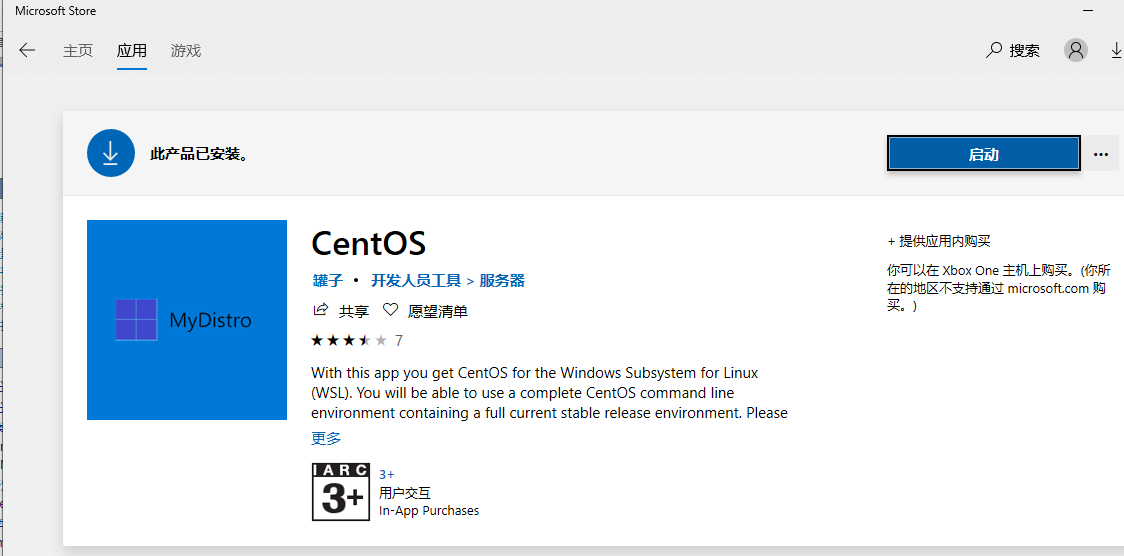This screenshot has height=556, width=1124.
Task: Toggle the 愿望清单 wishlist heart
Action: 391,311
